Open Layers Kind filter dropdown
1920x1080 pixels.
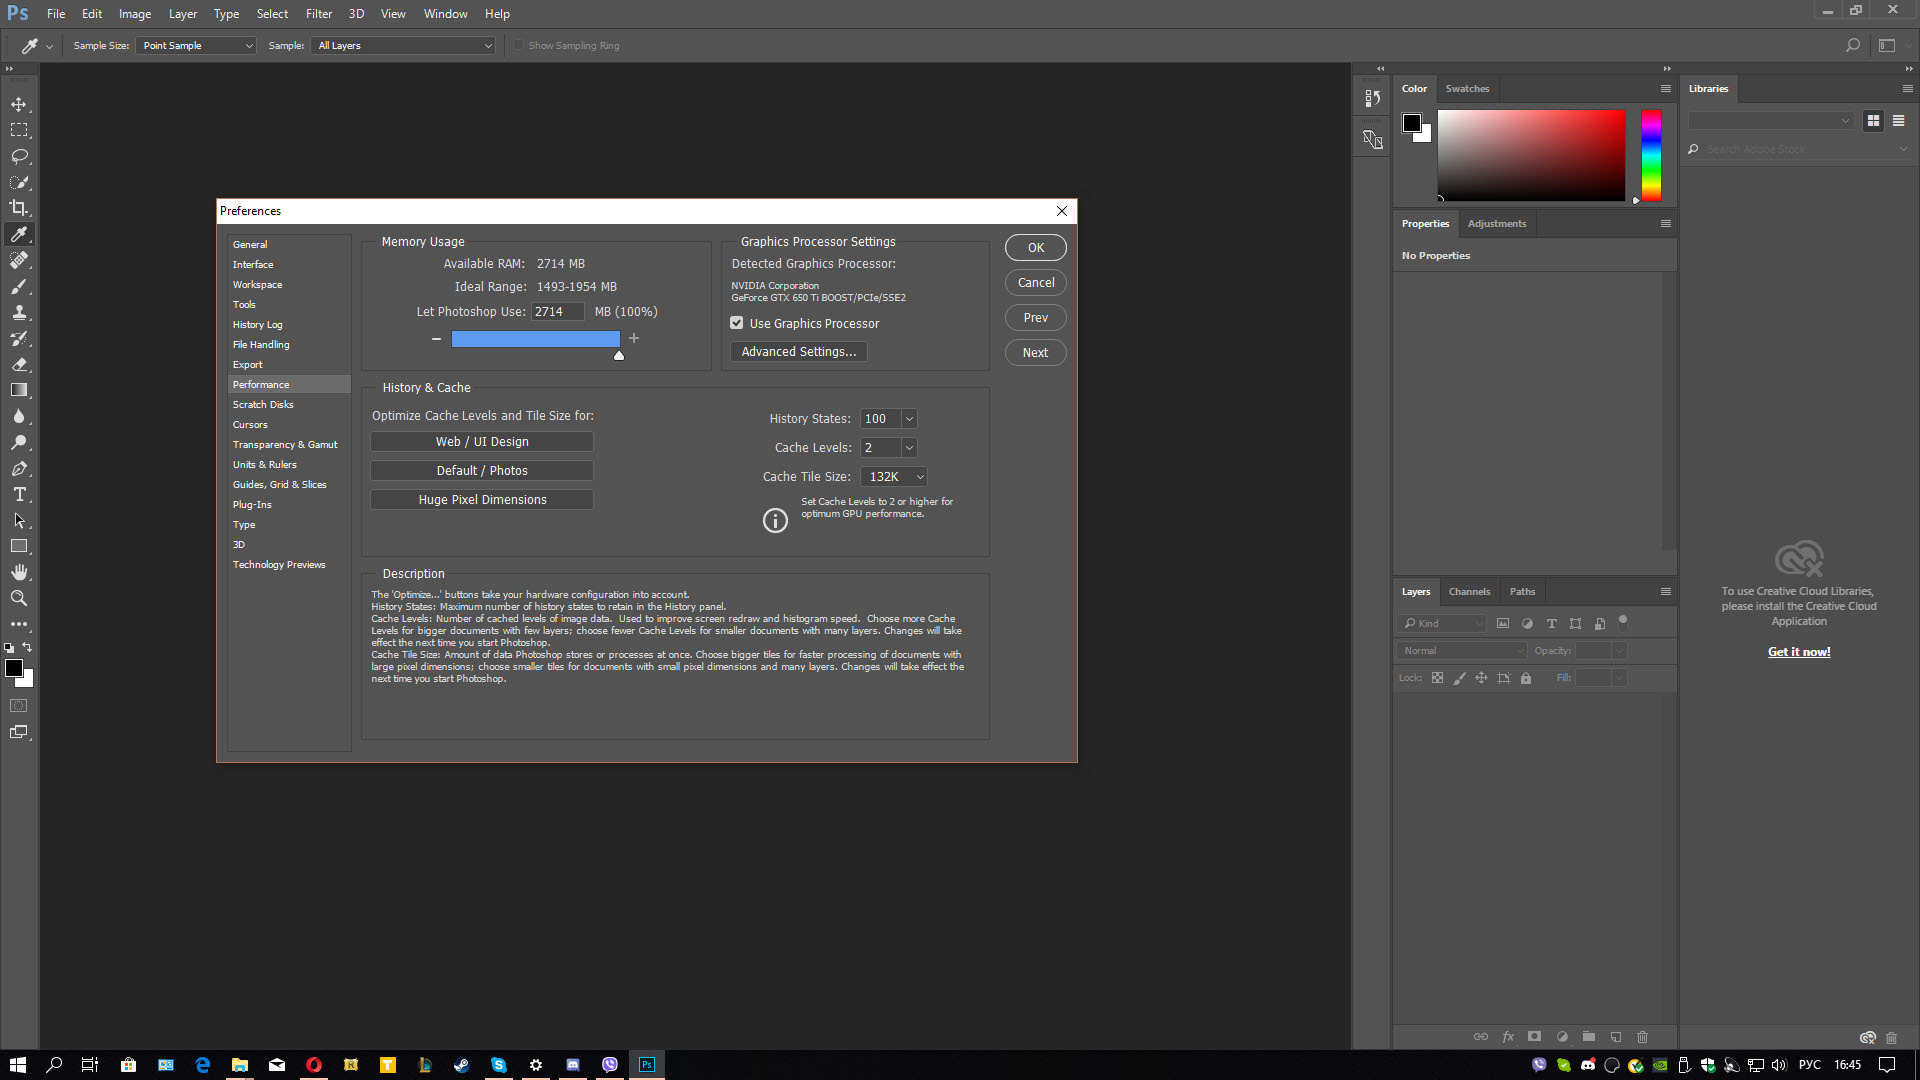pyautogui.click(x=1442, y=623)
